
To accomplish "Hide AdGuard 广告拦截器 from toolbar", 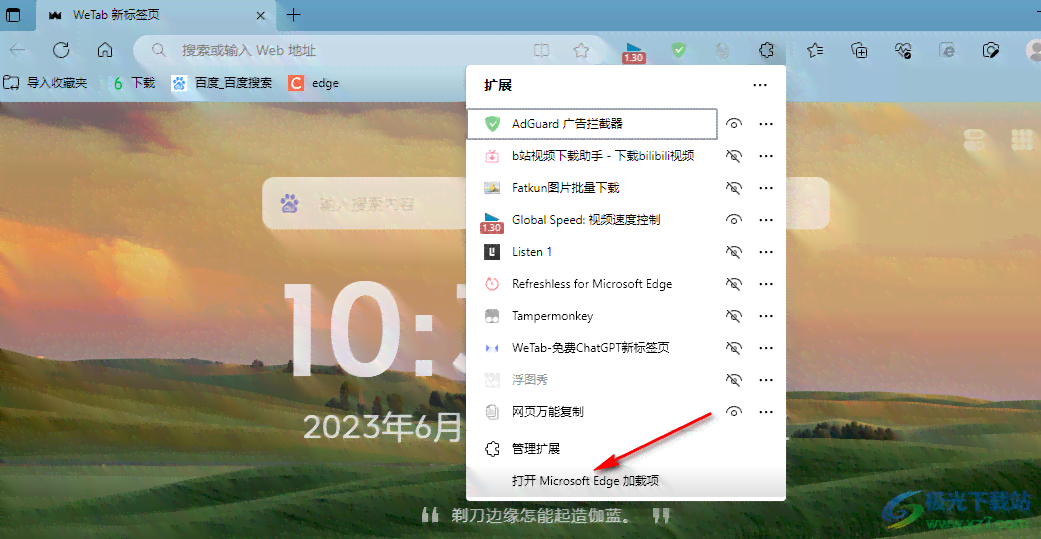I will [734, 123].
